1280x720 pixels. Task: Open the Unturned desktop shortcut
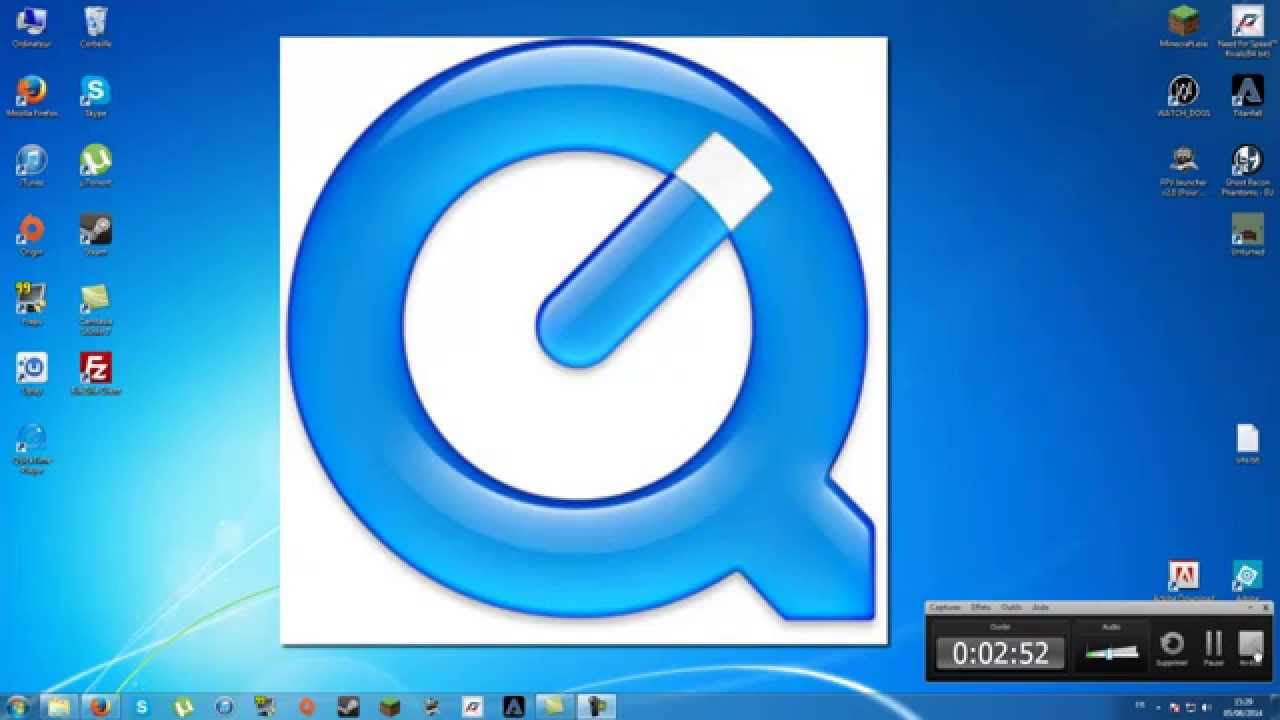pos(1247,235)
